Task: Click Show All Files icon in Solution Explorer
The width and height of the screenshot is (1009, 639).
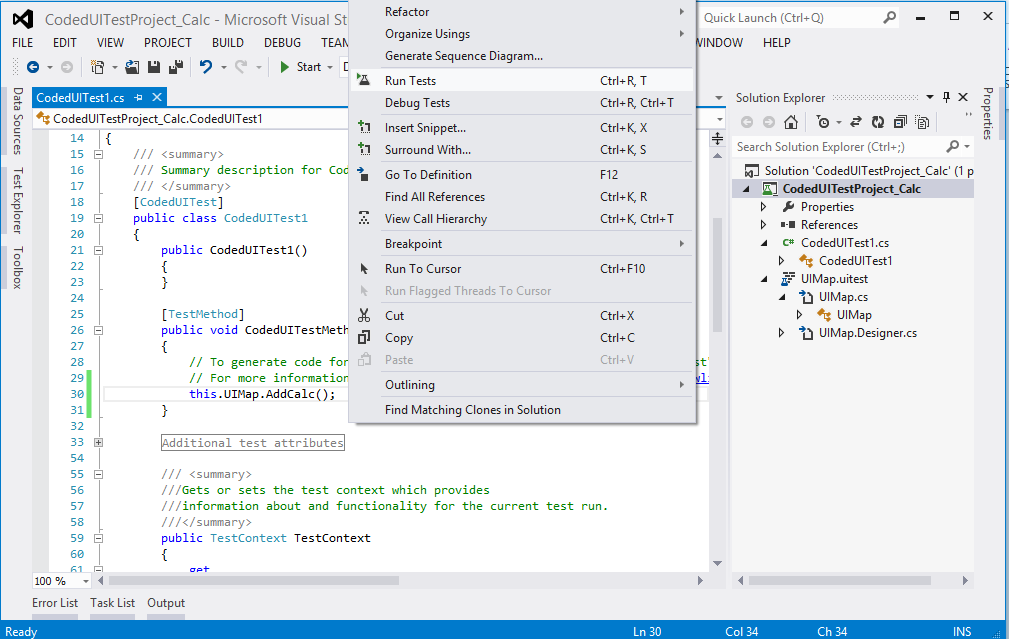Action: (921, 122)
